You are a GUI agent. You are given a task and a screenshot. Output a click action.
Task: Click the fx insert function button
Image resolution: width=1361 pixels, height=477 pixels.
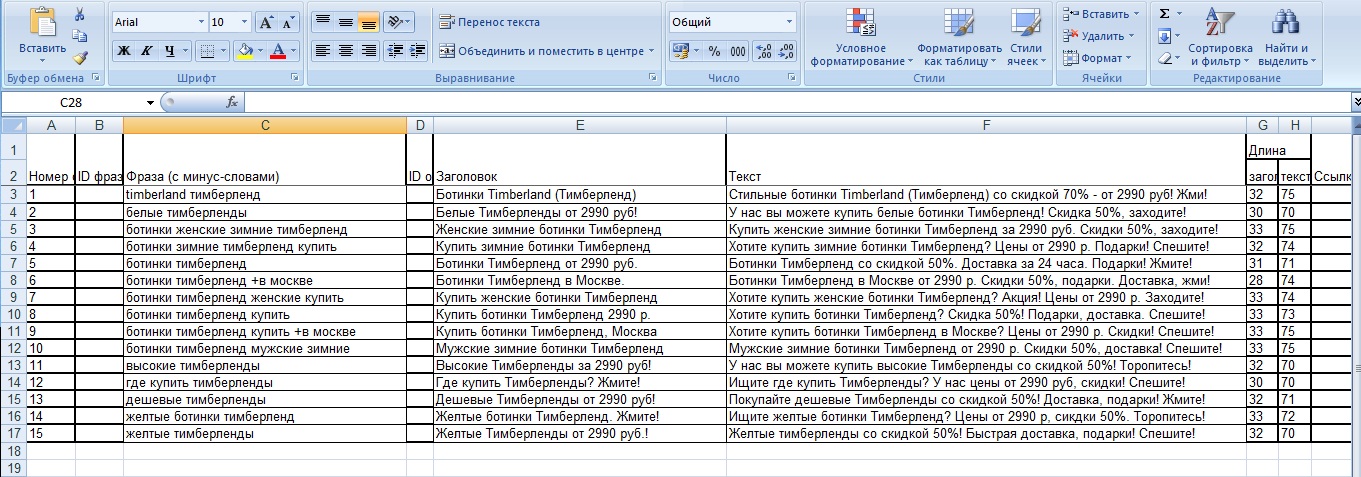(232, 102)
